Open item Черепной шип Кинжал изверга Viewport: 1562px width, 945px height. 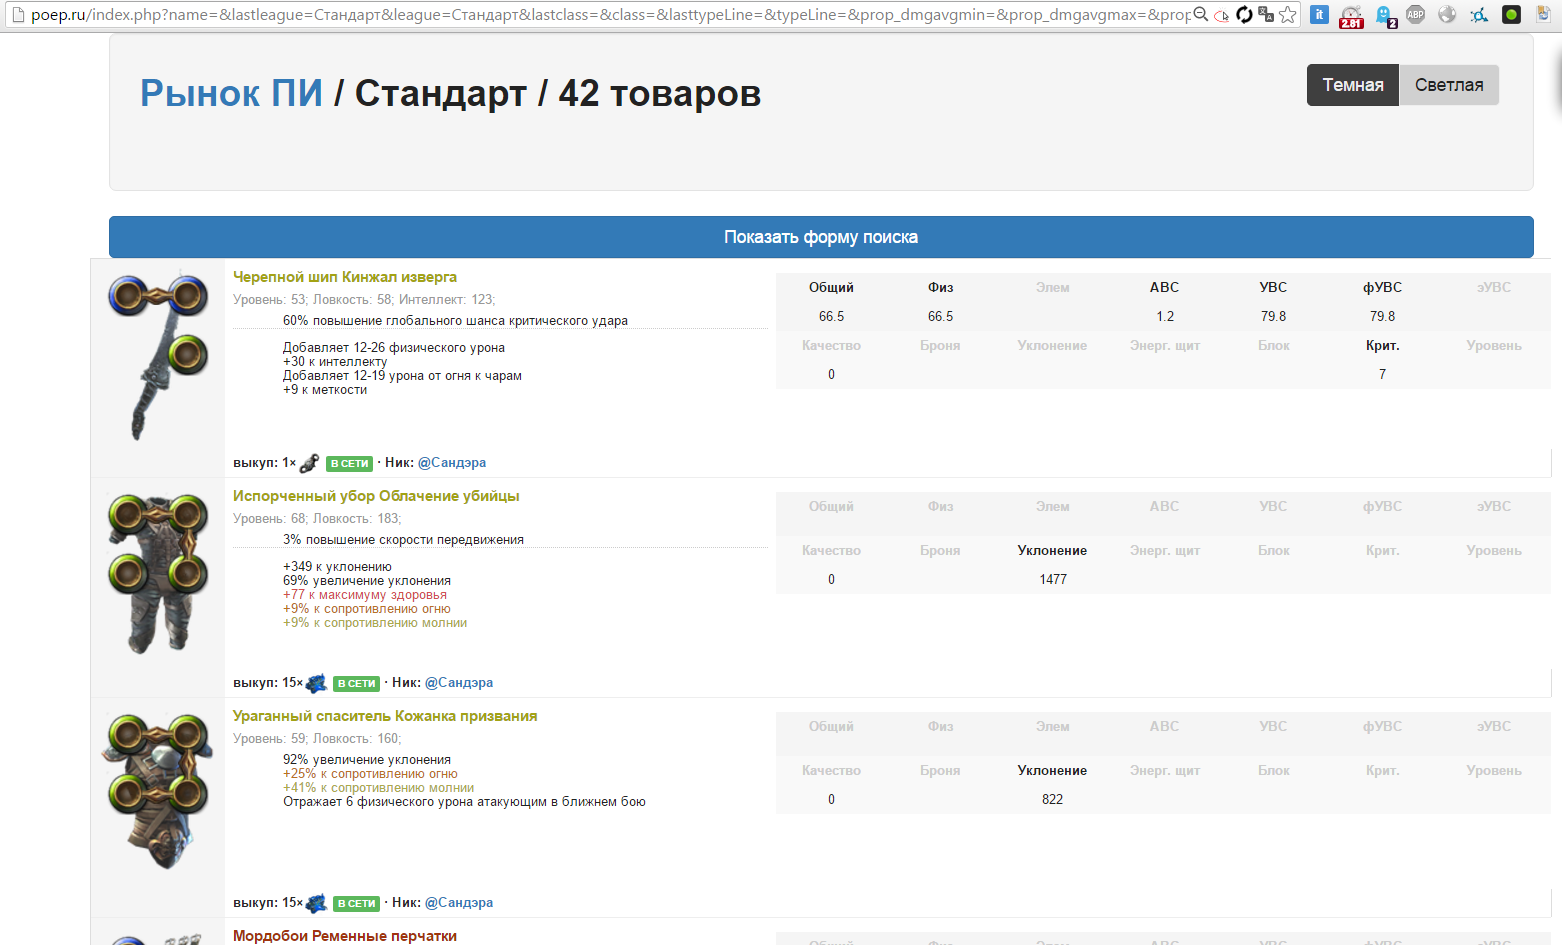coord(345,277)
